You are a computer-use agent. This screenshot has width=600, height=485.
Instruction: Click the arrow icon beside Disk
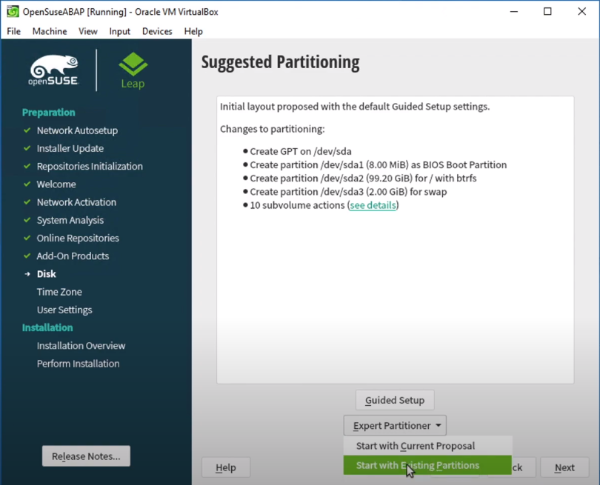pyautogui.click(x=27, y=274)
